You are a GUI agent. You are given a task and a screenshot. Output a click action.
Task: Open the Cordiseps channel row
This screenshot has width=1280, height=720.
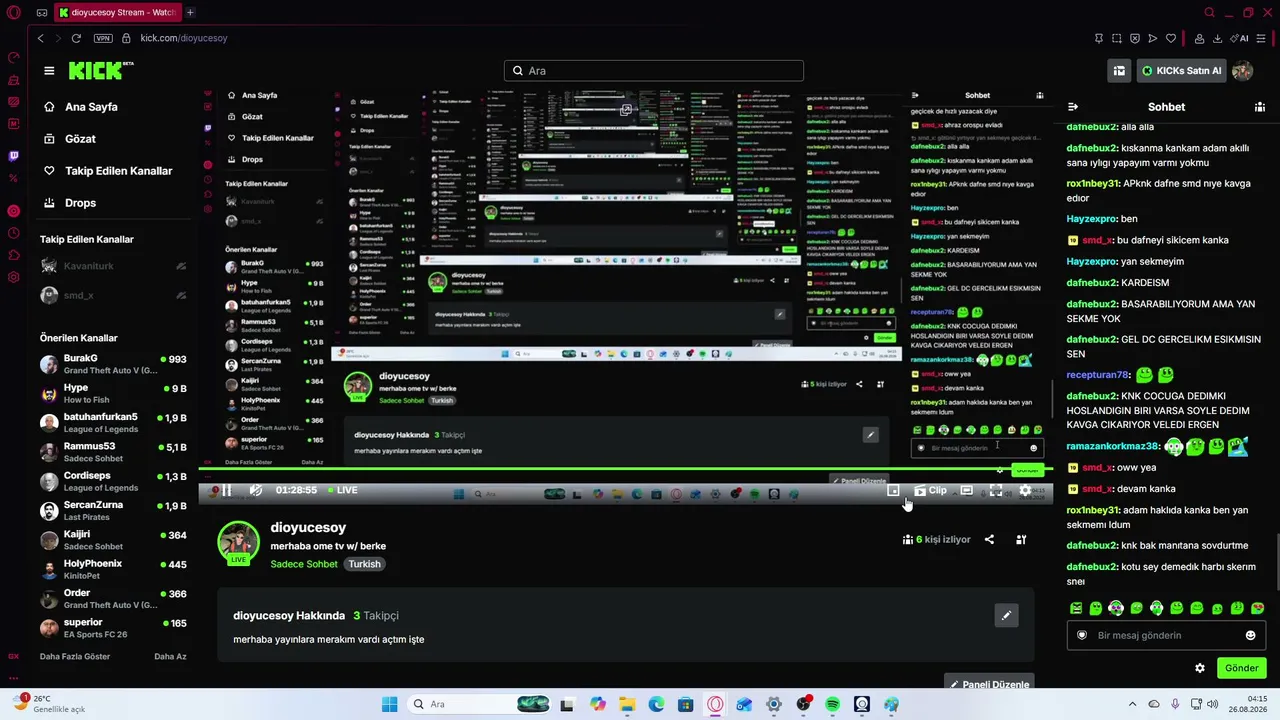(x=114, y=481)
